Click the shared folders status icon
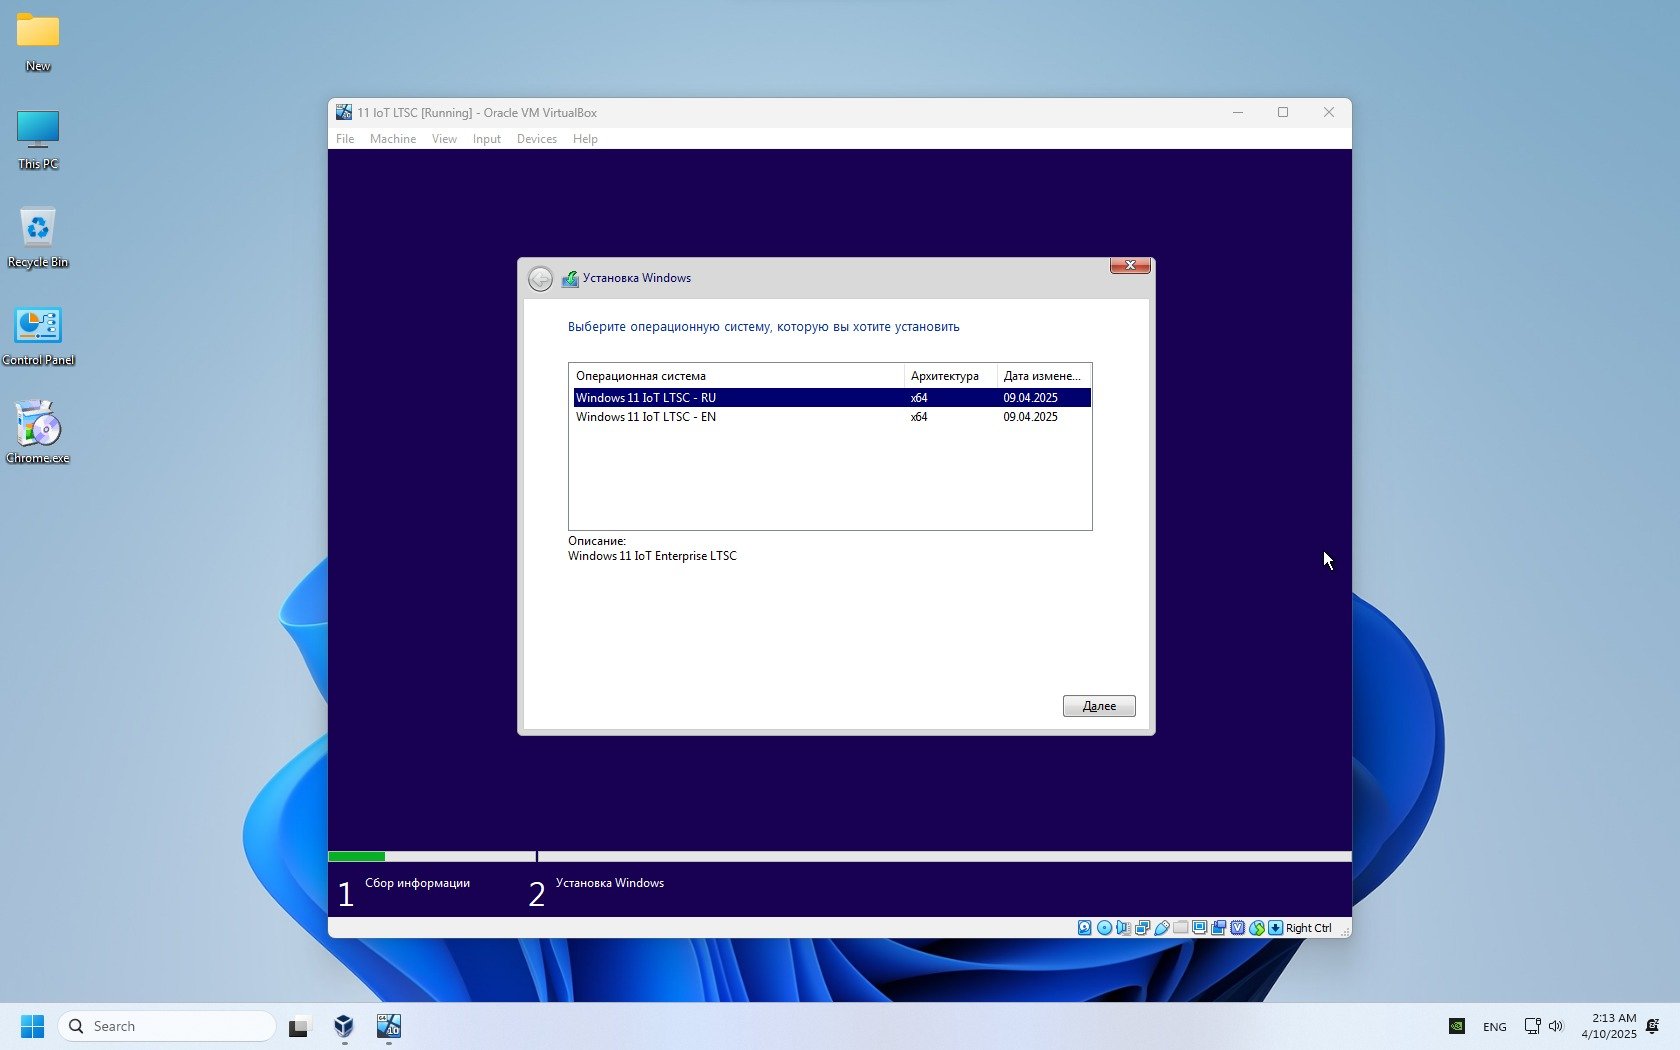 click(x=1180, y=928)
